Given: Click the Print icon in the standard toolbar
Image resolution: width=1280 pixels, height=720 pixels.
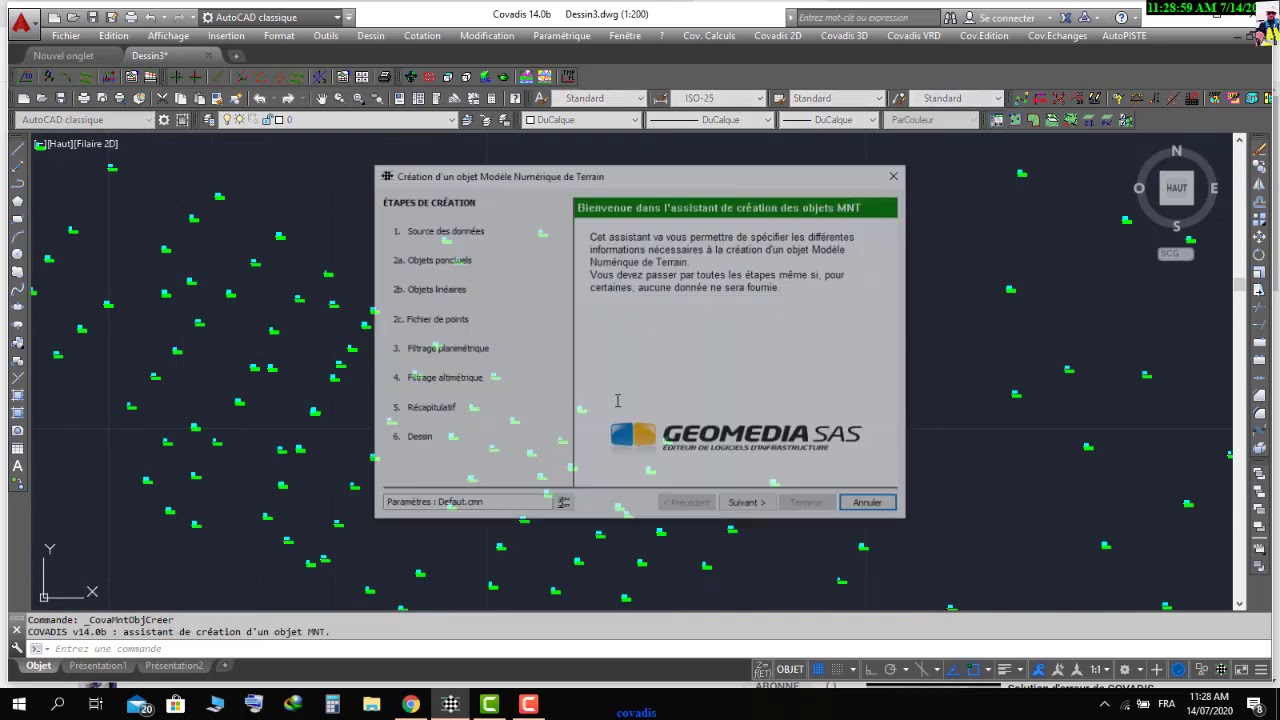Looking at the screenshot, I should click(x=84, y=98).
